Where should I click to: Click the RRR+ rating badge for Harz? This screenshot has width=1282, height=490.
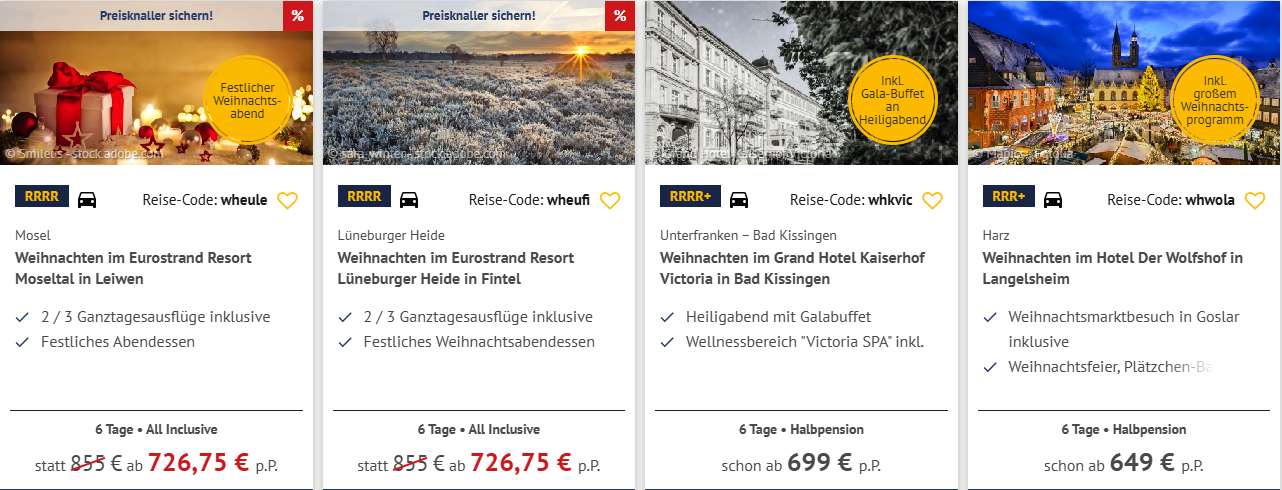tap(1008, 196)
